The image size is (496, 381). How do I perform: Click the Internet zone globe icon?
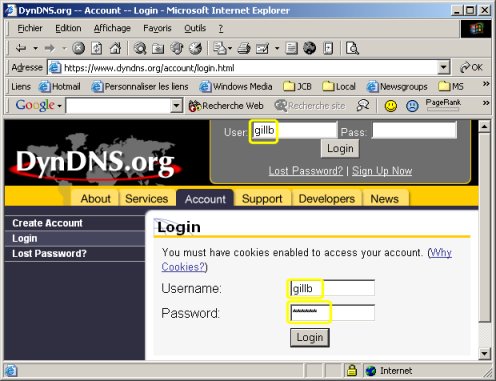pos(371,371)
